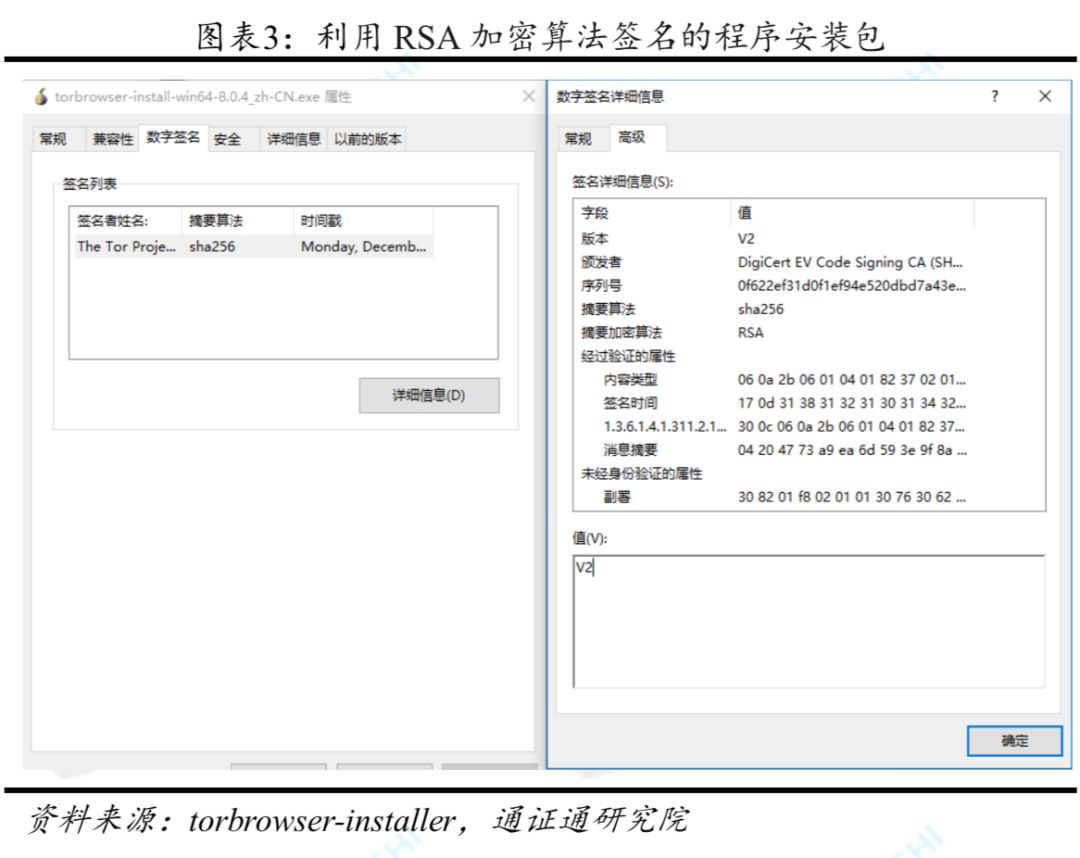Image resolution: width=1080 pixels, height=858 pixels.
Task: Switch to the 常规 tab of properties
Action: click(x=55, y=138)
